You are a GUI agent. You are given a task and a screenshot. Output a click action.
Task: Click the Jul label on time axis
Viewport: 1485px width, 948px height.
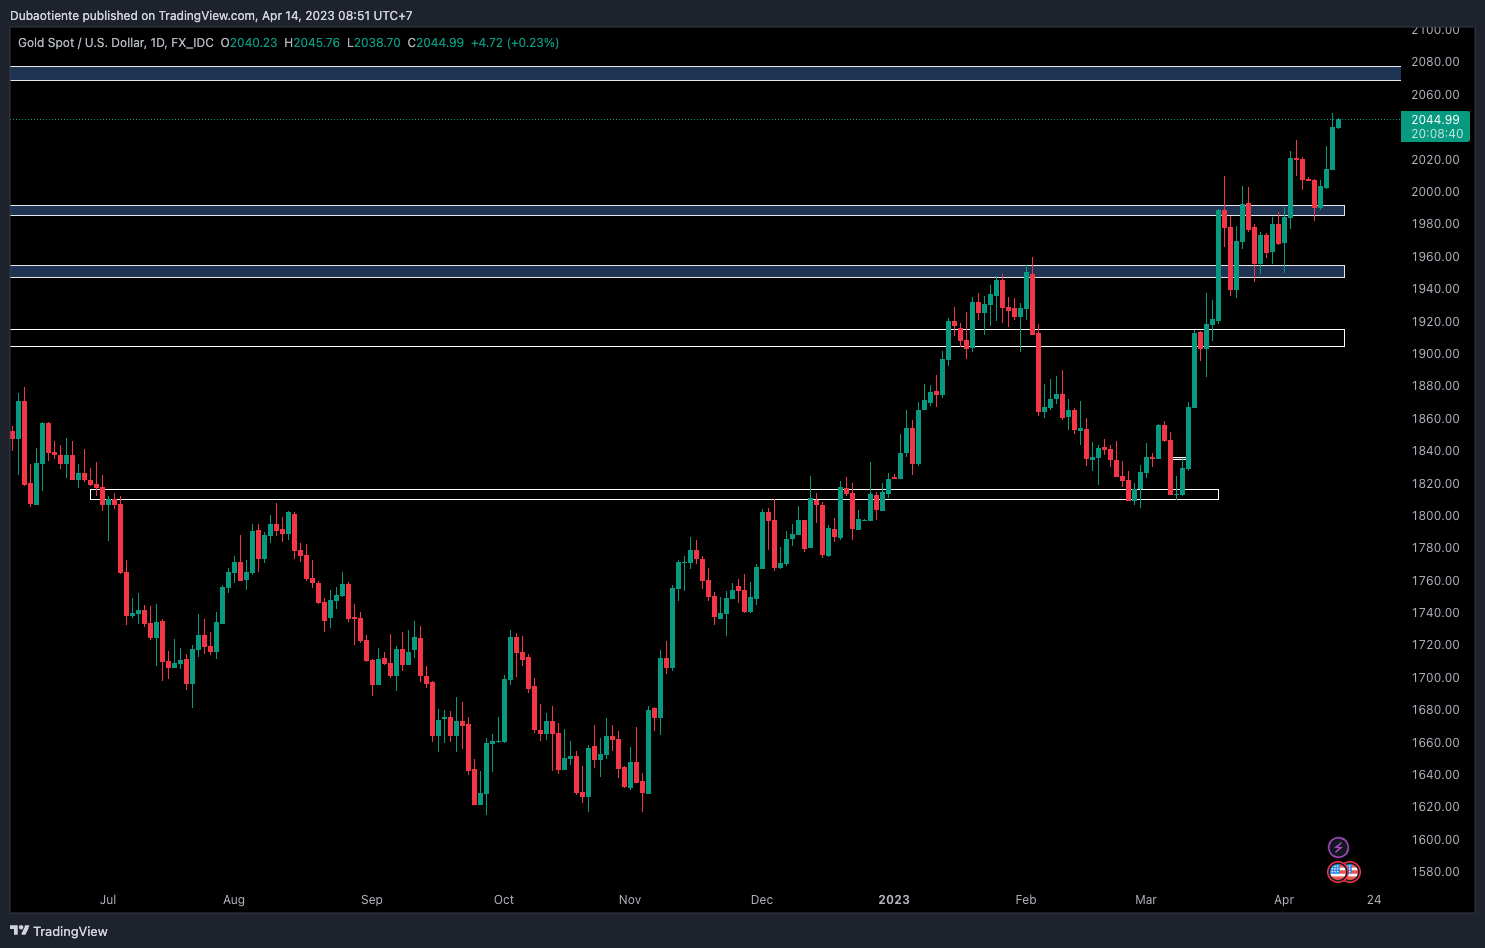click(x=108, y=900)
